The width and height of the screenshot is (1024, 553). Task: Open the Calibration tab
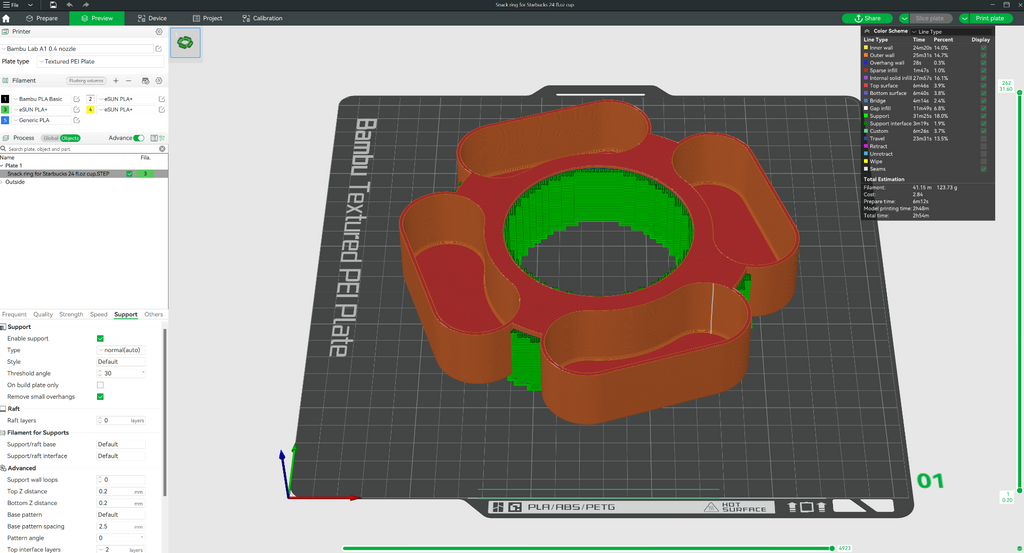pyautogui.click(x=262, y=18)
